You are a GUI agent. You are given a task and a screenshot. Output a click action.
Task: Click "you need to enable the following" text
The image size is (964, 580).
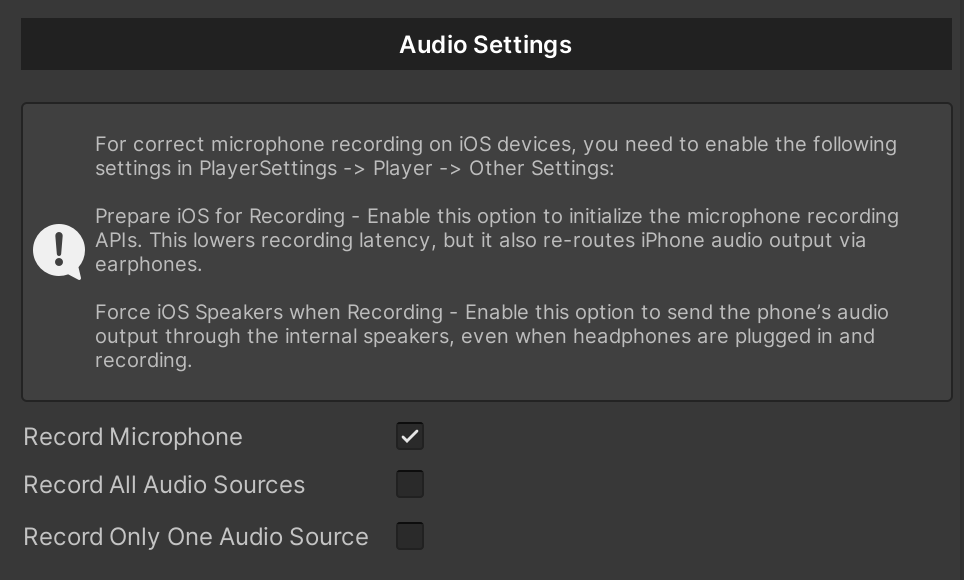coord(740,144)
